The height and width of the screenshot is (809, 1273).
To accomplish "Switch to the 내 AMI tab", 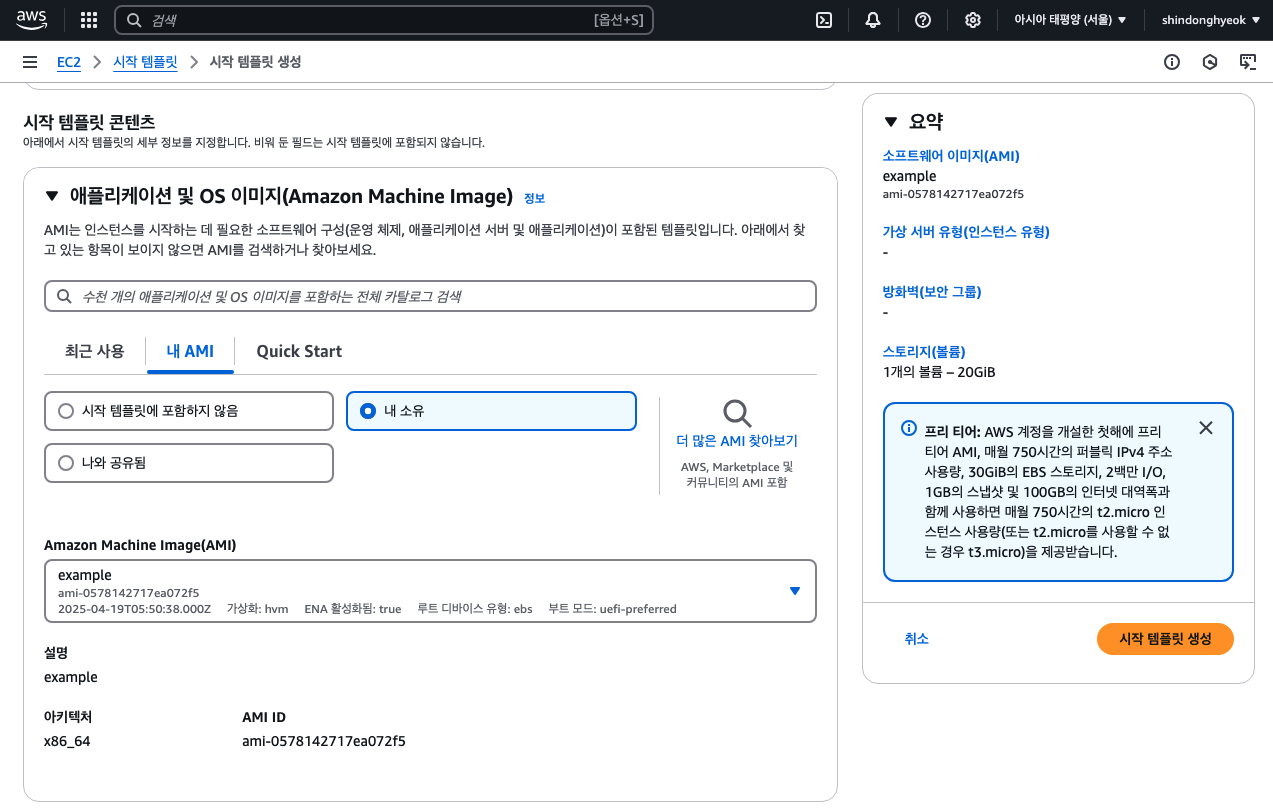I will click(x=190, y=351).
